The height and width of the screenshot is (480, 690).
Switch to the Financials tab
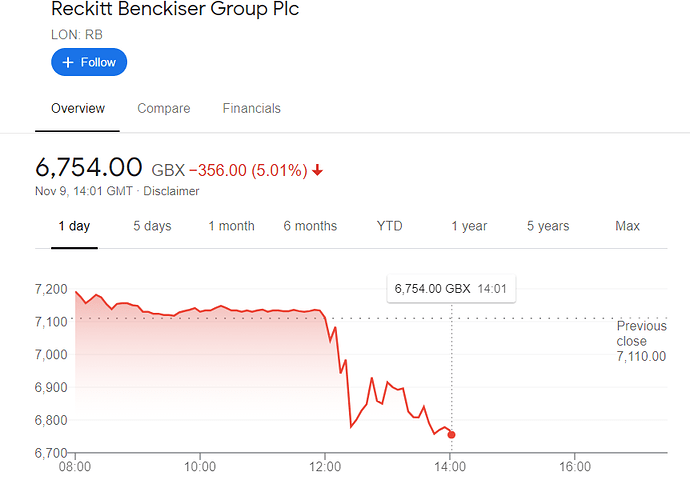(x=252, y=108)
